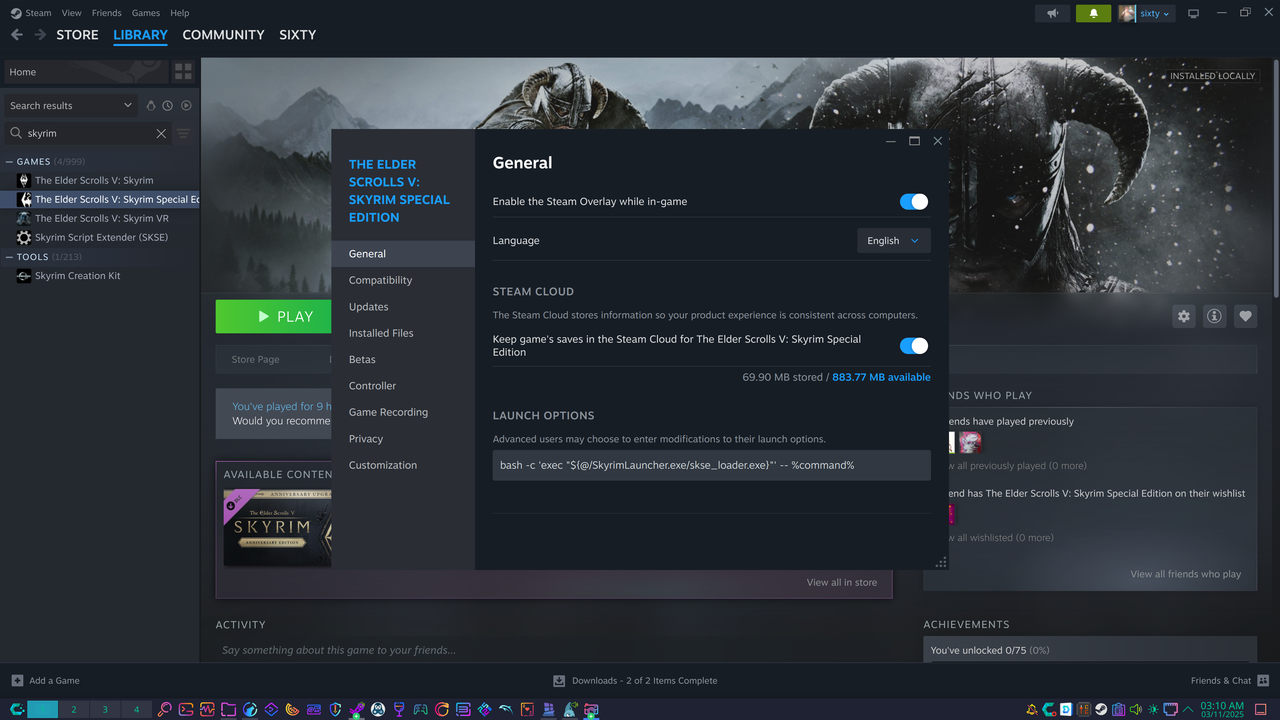The image size is (1280, 720).
Task: Edit the skse_loader launch options field
Action: coord(711,464)
